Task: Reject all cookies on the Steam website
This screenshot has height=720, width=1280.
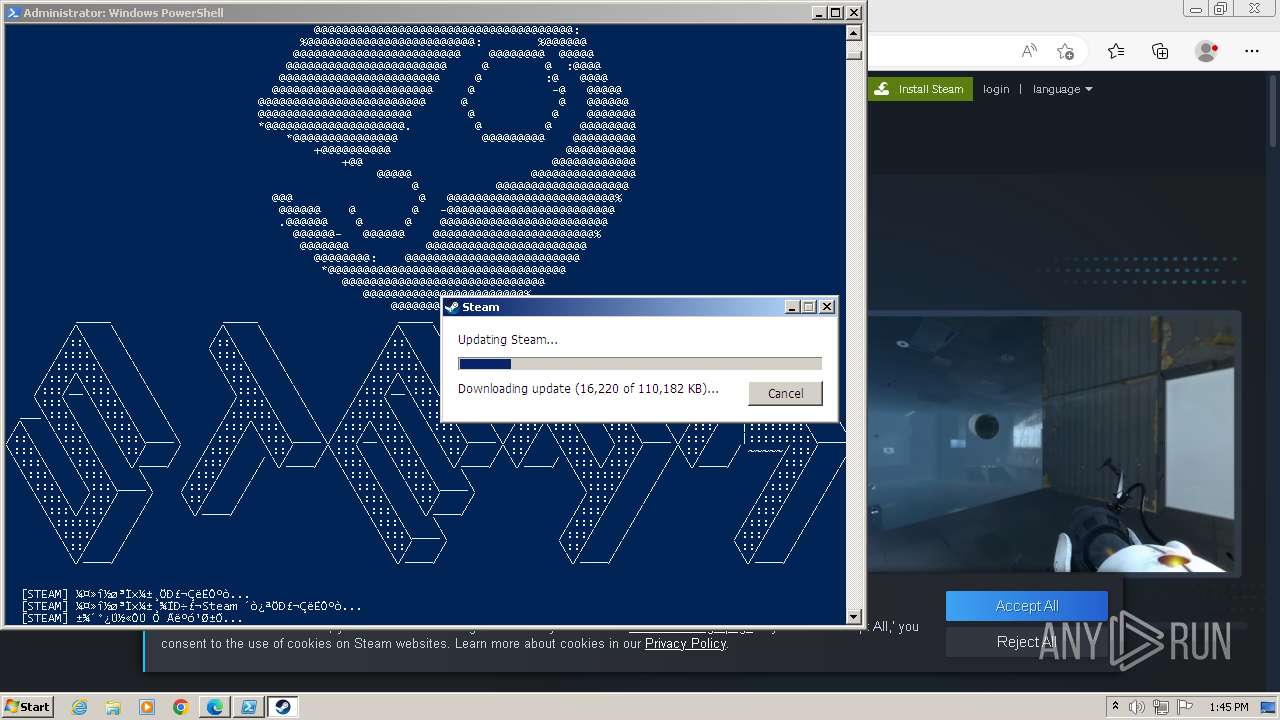Action: click(1027, 642)
